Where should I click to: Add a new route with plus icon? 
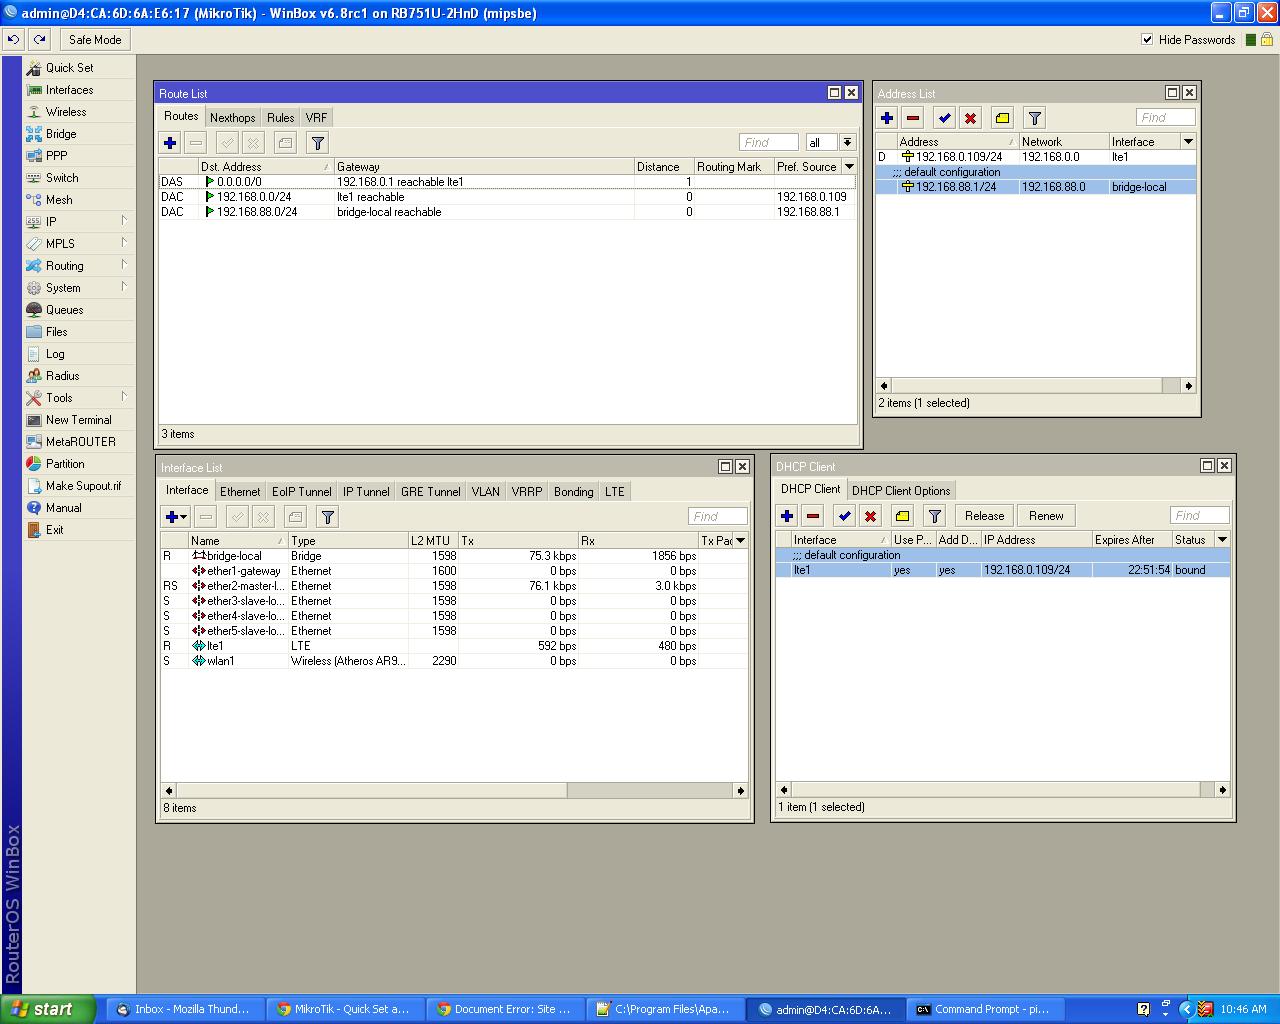tap(170, 143)
